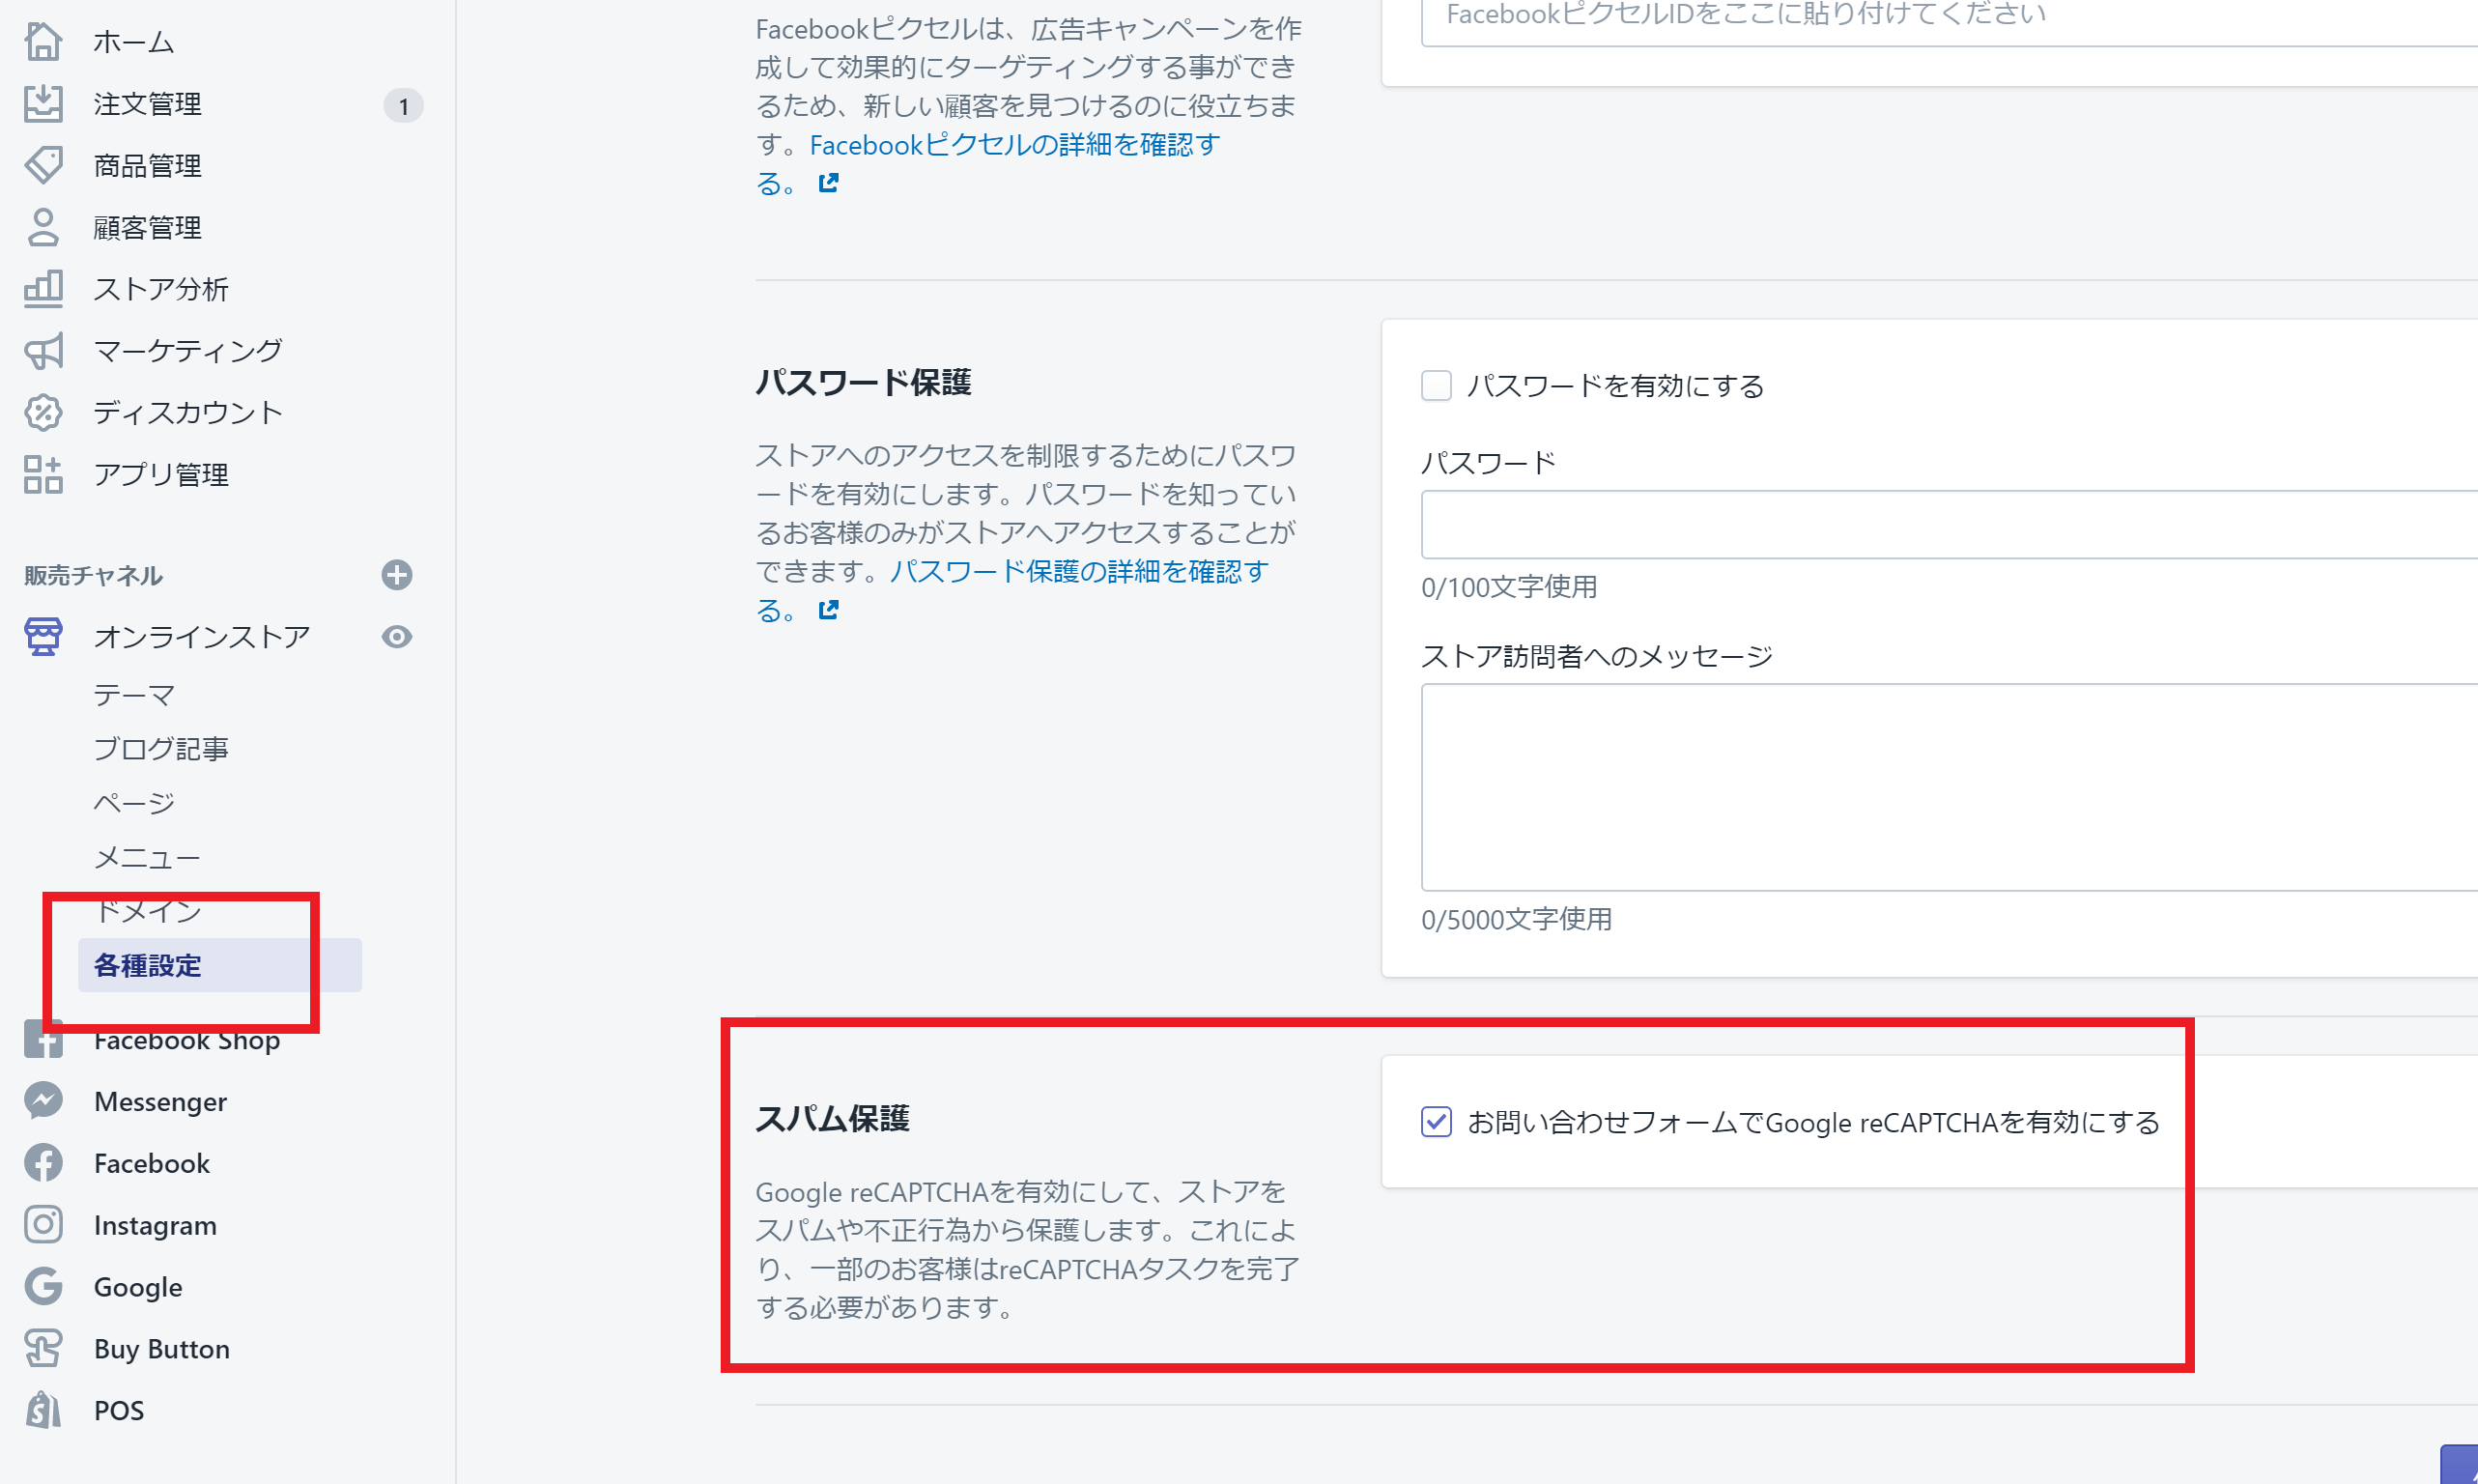This screenshot has height=1484, width=2478.
Task: Click the Google channel G icon
Action: pos(43,1287)
